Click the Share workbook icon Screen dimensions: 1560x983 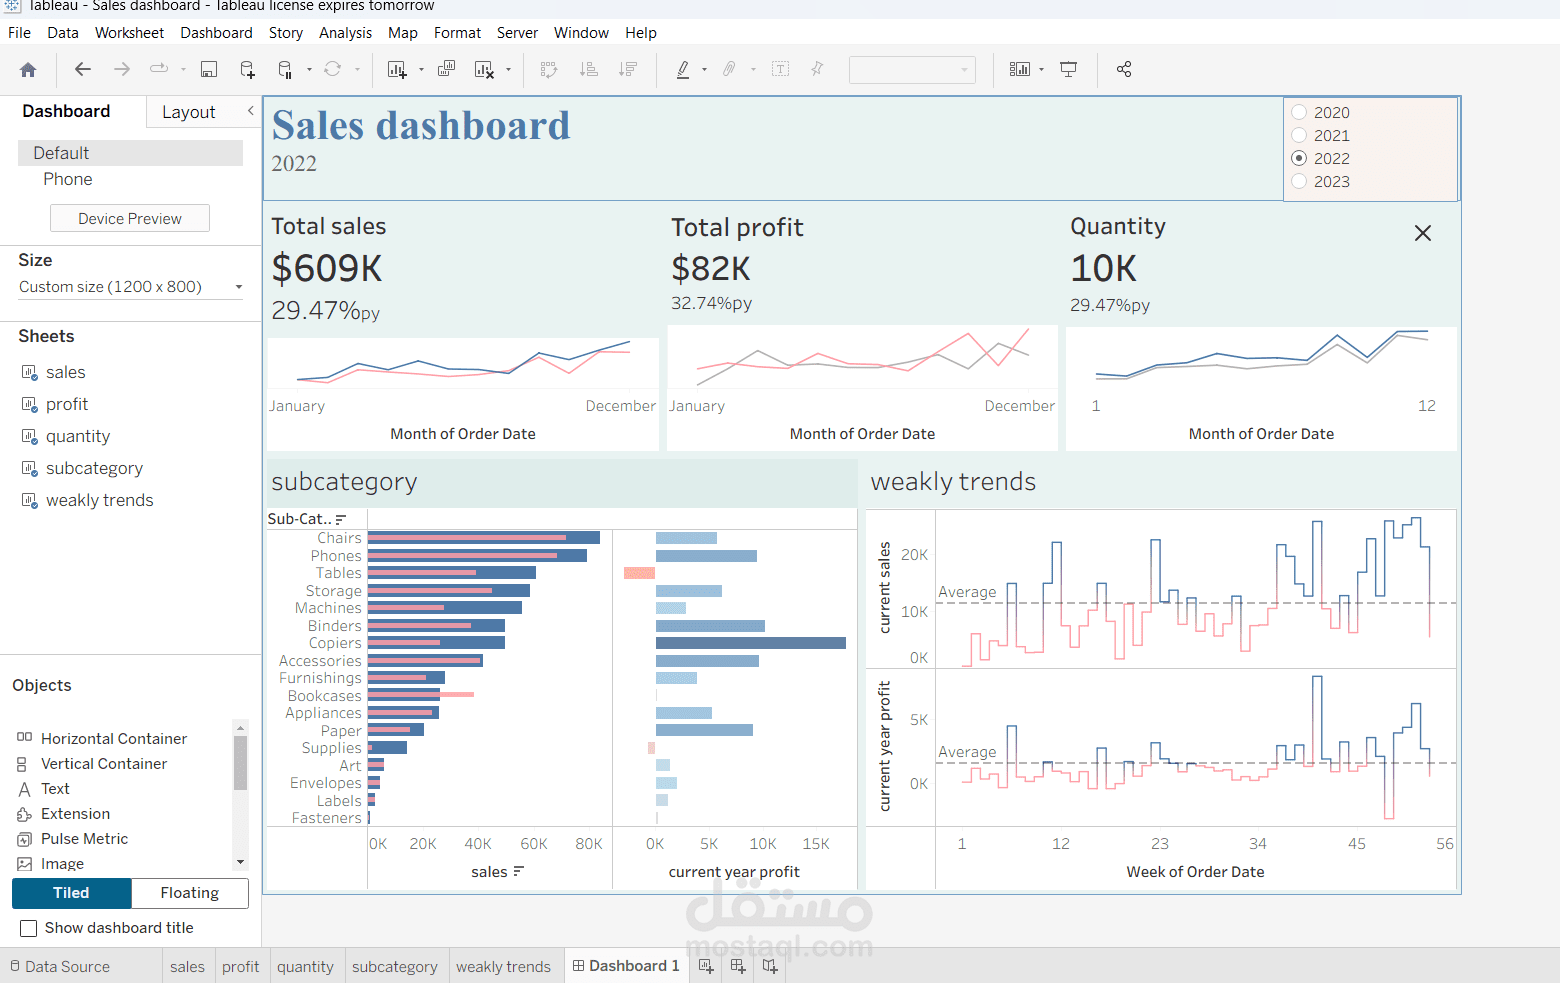point(1124,70)
